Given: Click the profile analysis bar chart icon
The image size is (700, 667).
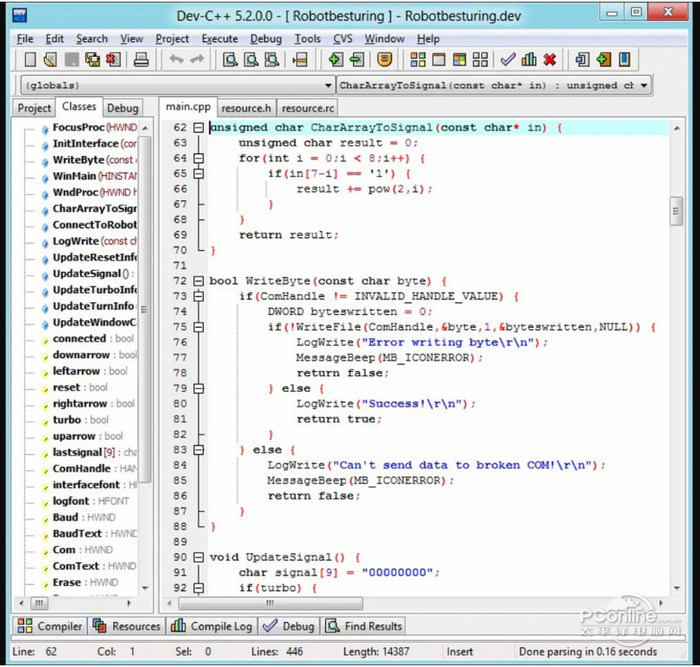Looking at the screenshot, I should pos(529,60).
